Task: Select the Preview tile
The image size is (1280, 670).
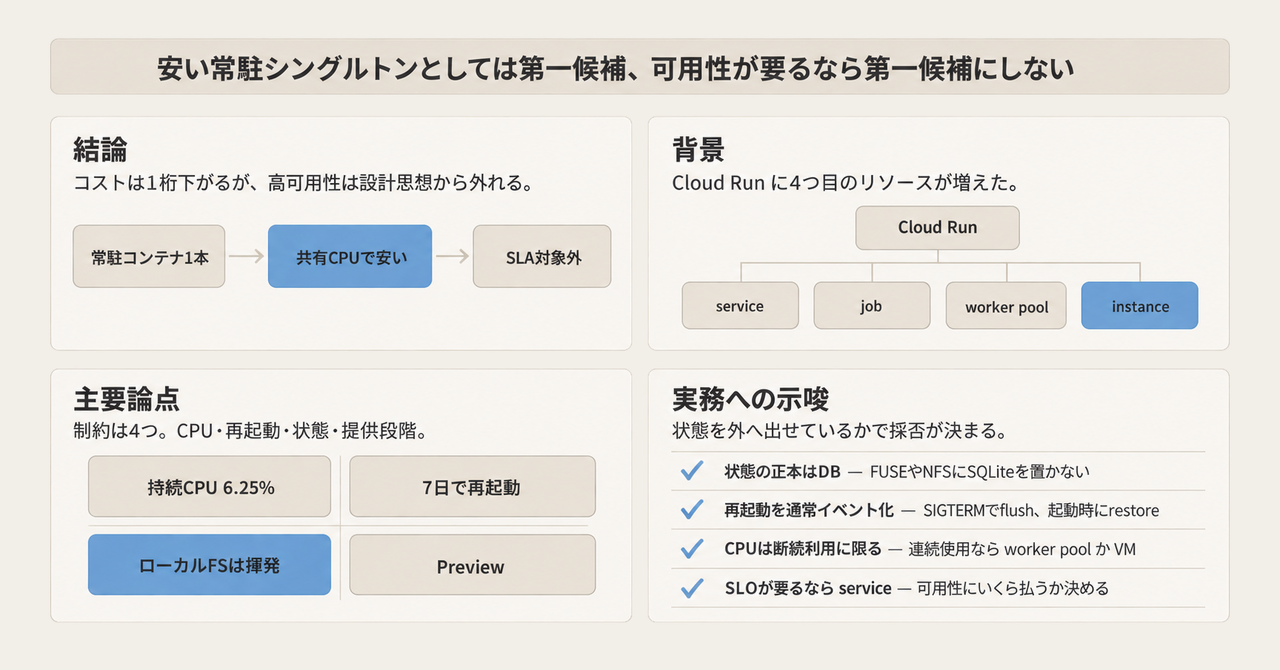Action: [x=472, y=565]
